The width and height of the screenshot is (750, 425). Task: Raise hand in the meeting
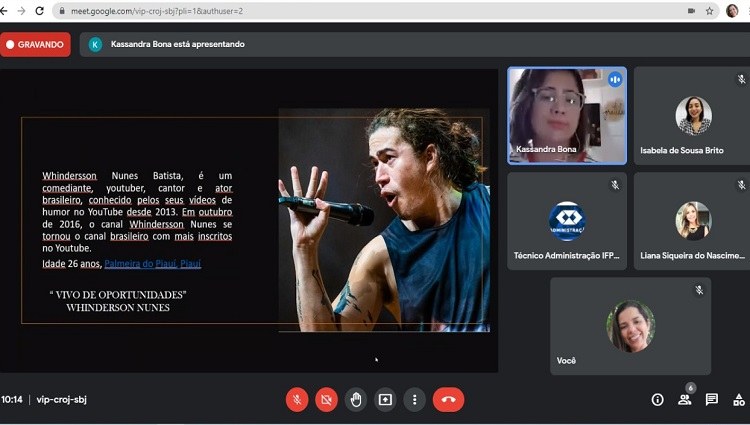pos(356,399)
